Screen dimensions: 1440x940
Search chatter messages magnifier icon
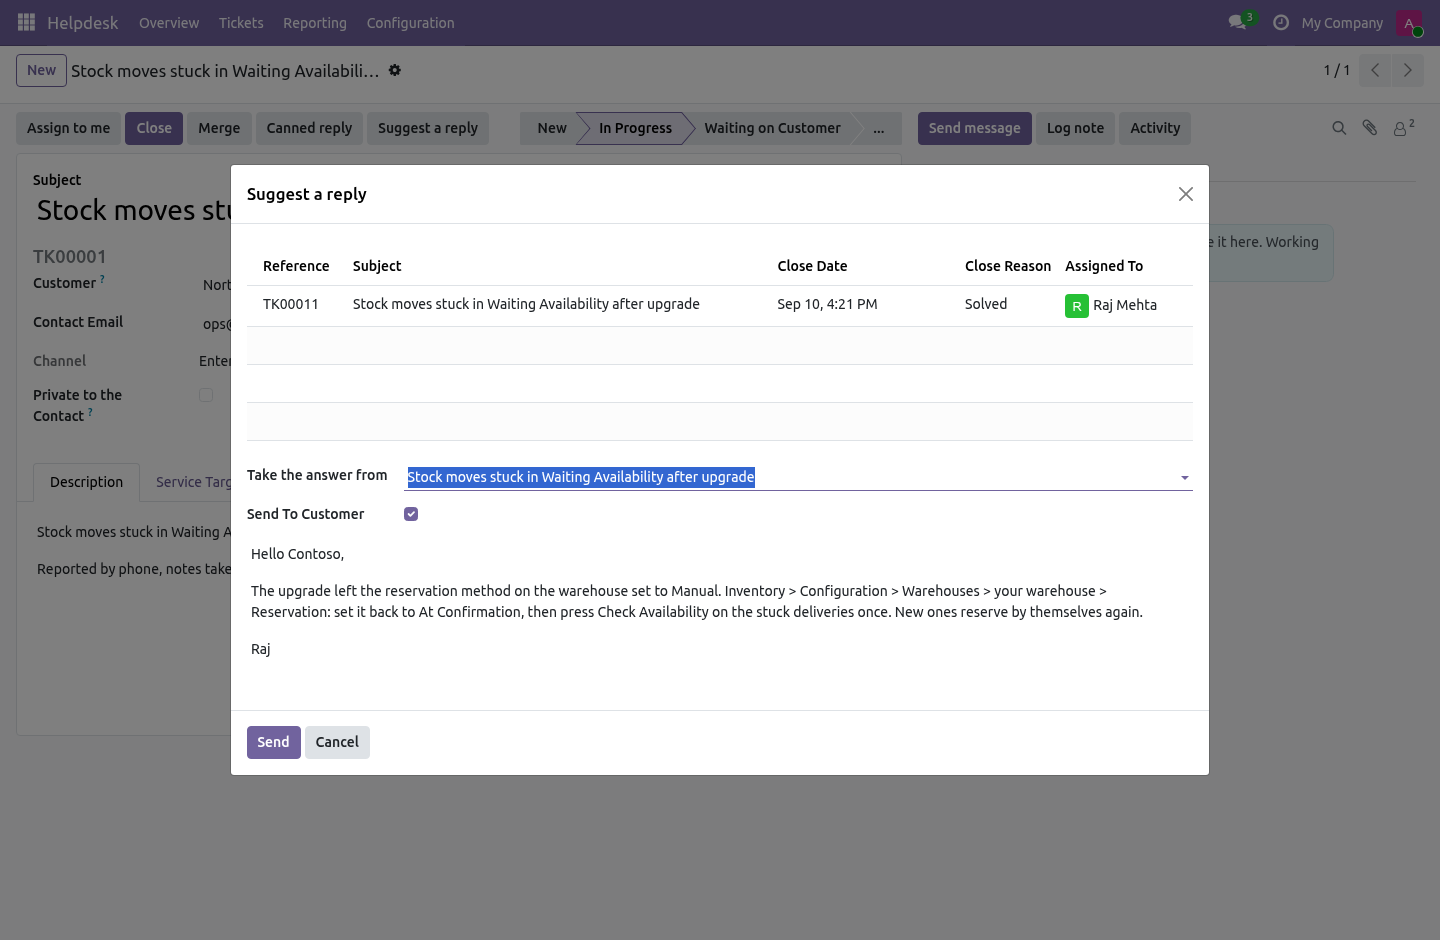coord(1339,128)
